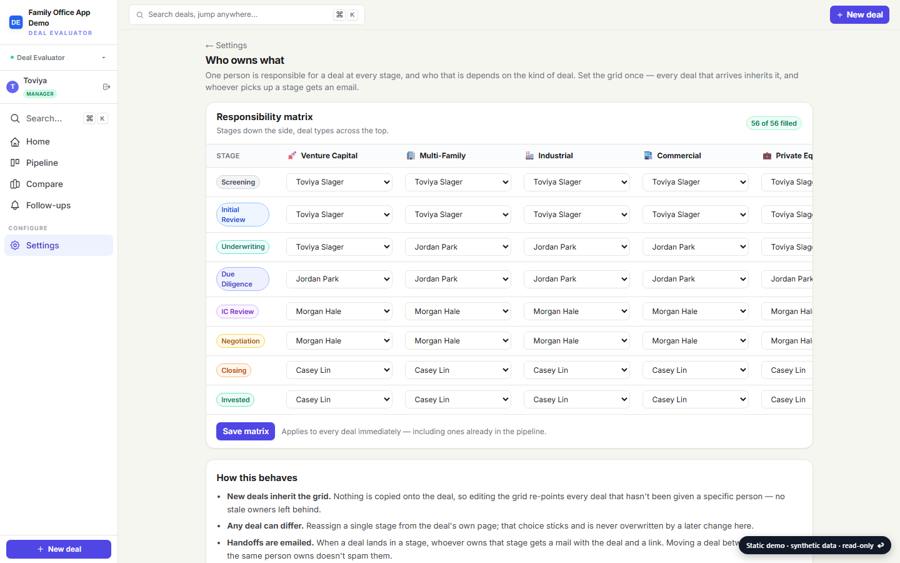Click the arrow icon in static demo badge

point(880,545)
